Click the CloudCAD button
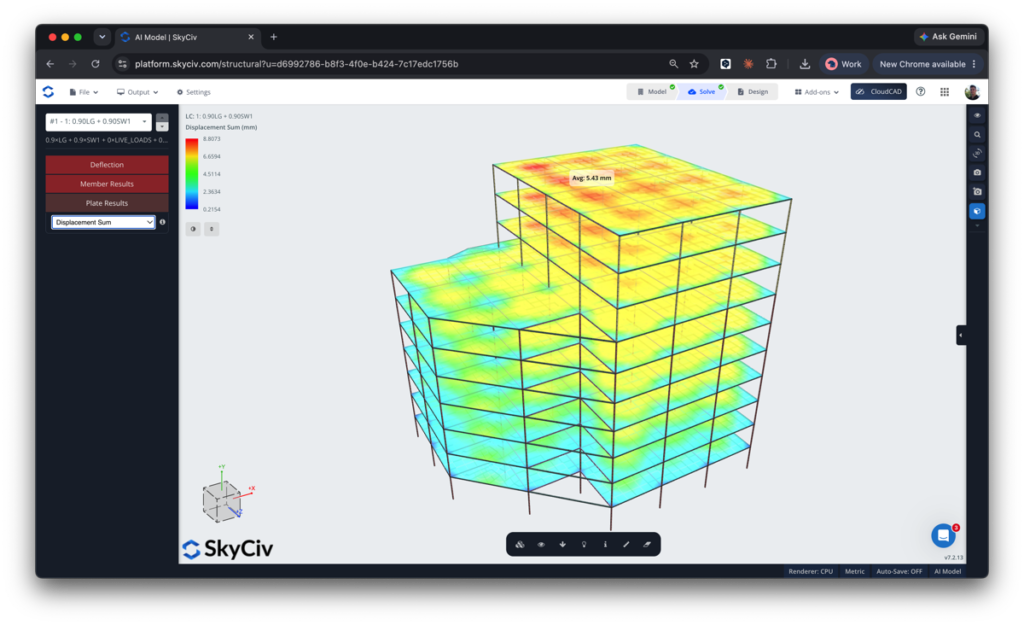Screen dimensions: 1024x625 click(x=878, y=91)
